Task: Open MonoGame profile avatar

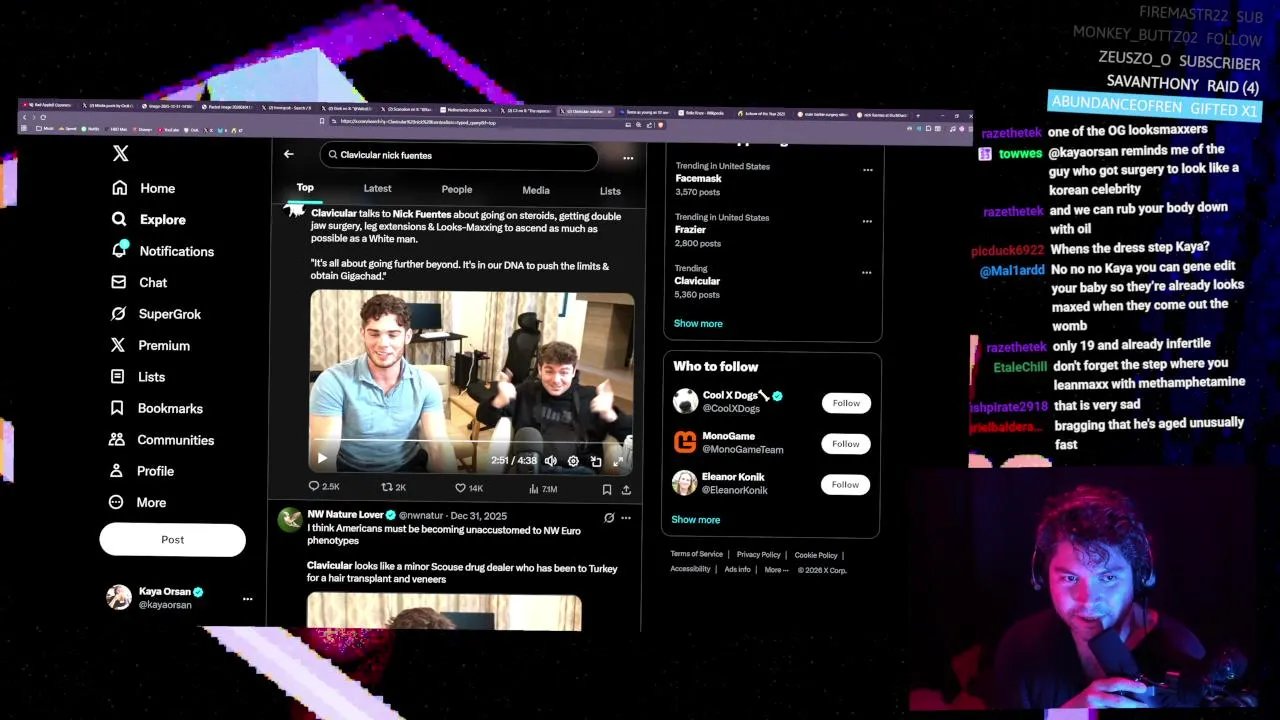Action: [x=685, y=442]
